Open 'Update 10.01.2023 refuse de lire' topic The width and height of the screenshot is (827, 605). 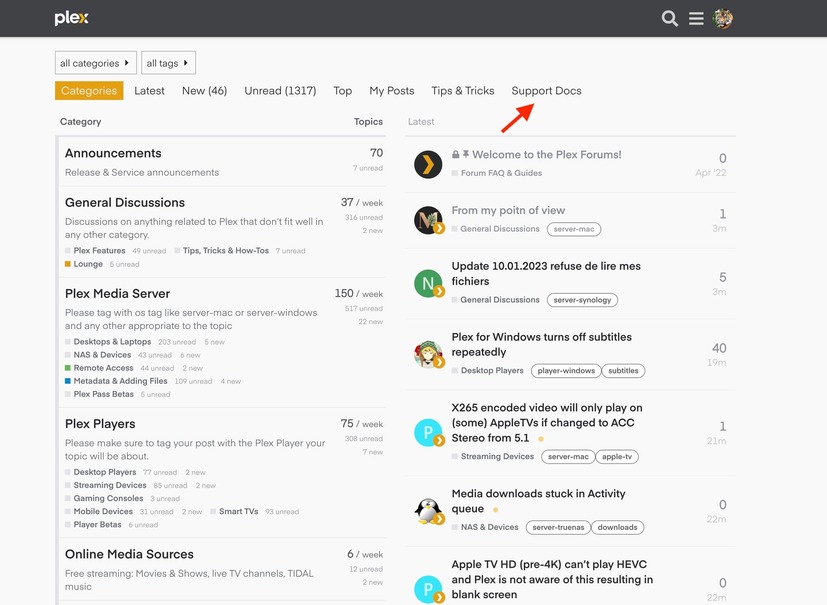(546, 273)
